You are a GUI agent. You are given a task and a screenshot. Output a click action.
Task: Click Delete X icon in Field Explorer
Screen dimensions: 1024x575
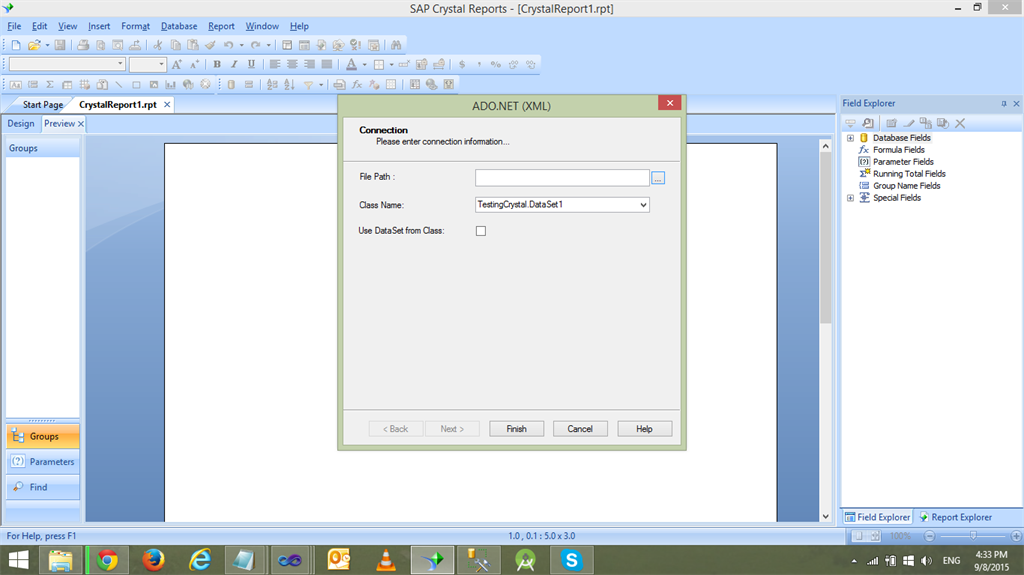click(x=960, y=123)
